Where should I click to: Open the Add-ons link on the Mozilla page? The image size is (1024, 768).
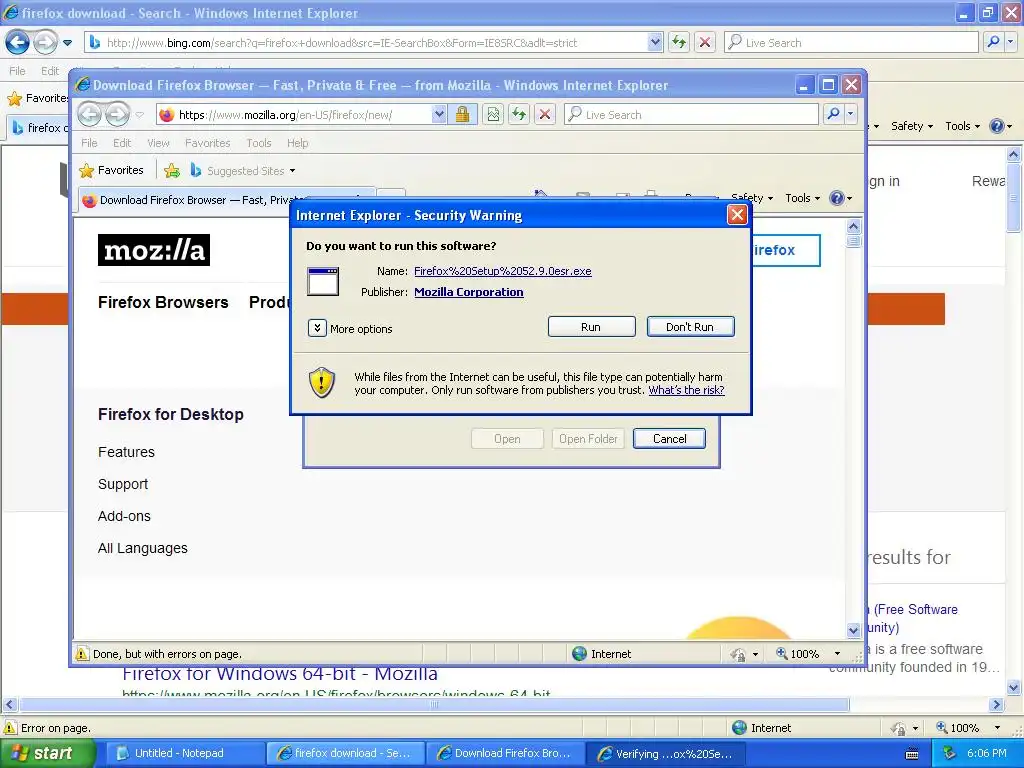click(x=124, y=516)
